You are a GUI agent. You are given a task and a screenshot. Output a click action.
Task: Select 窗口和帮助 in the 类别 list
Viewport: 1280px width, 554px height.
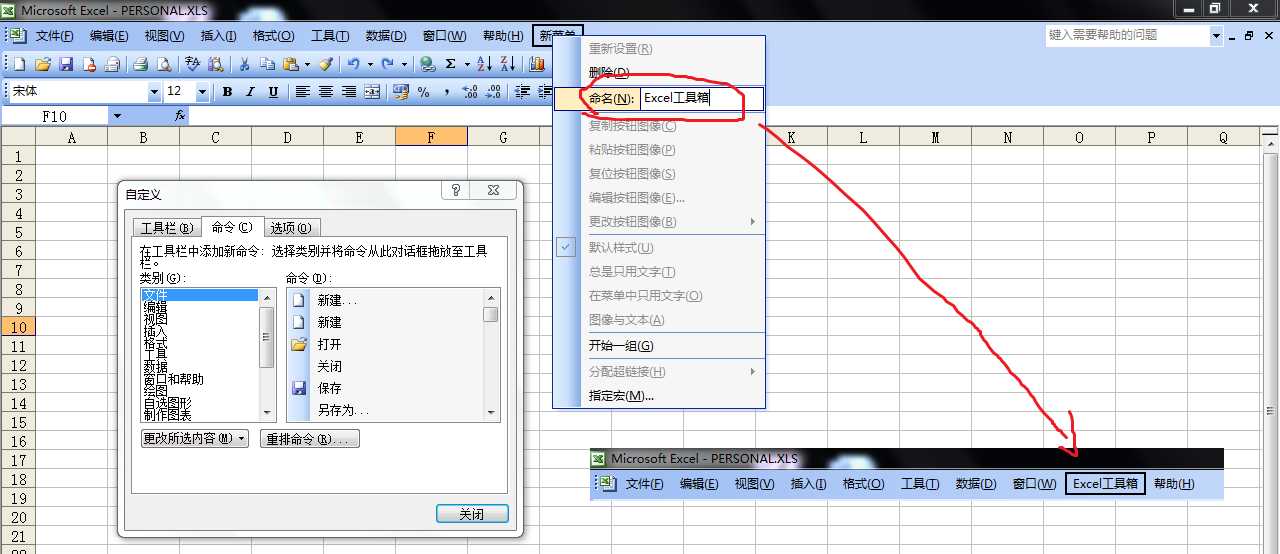coord(173,380)
